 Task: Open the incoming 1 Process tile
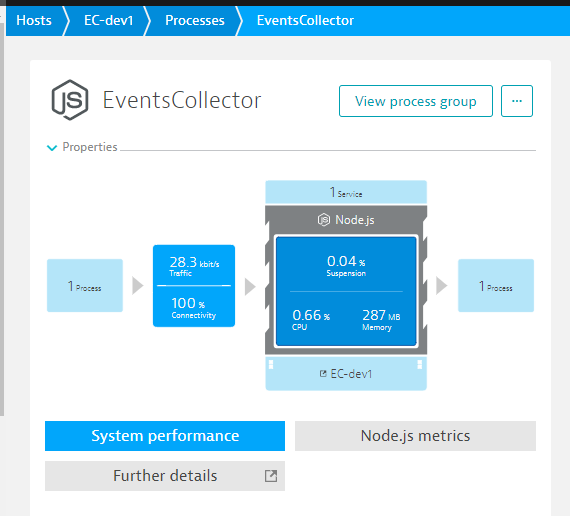(x=85, y=285)
